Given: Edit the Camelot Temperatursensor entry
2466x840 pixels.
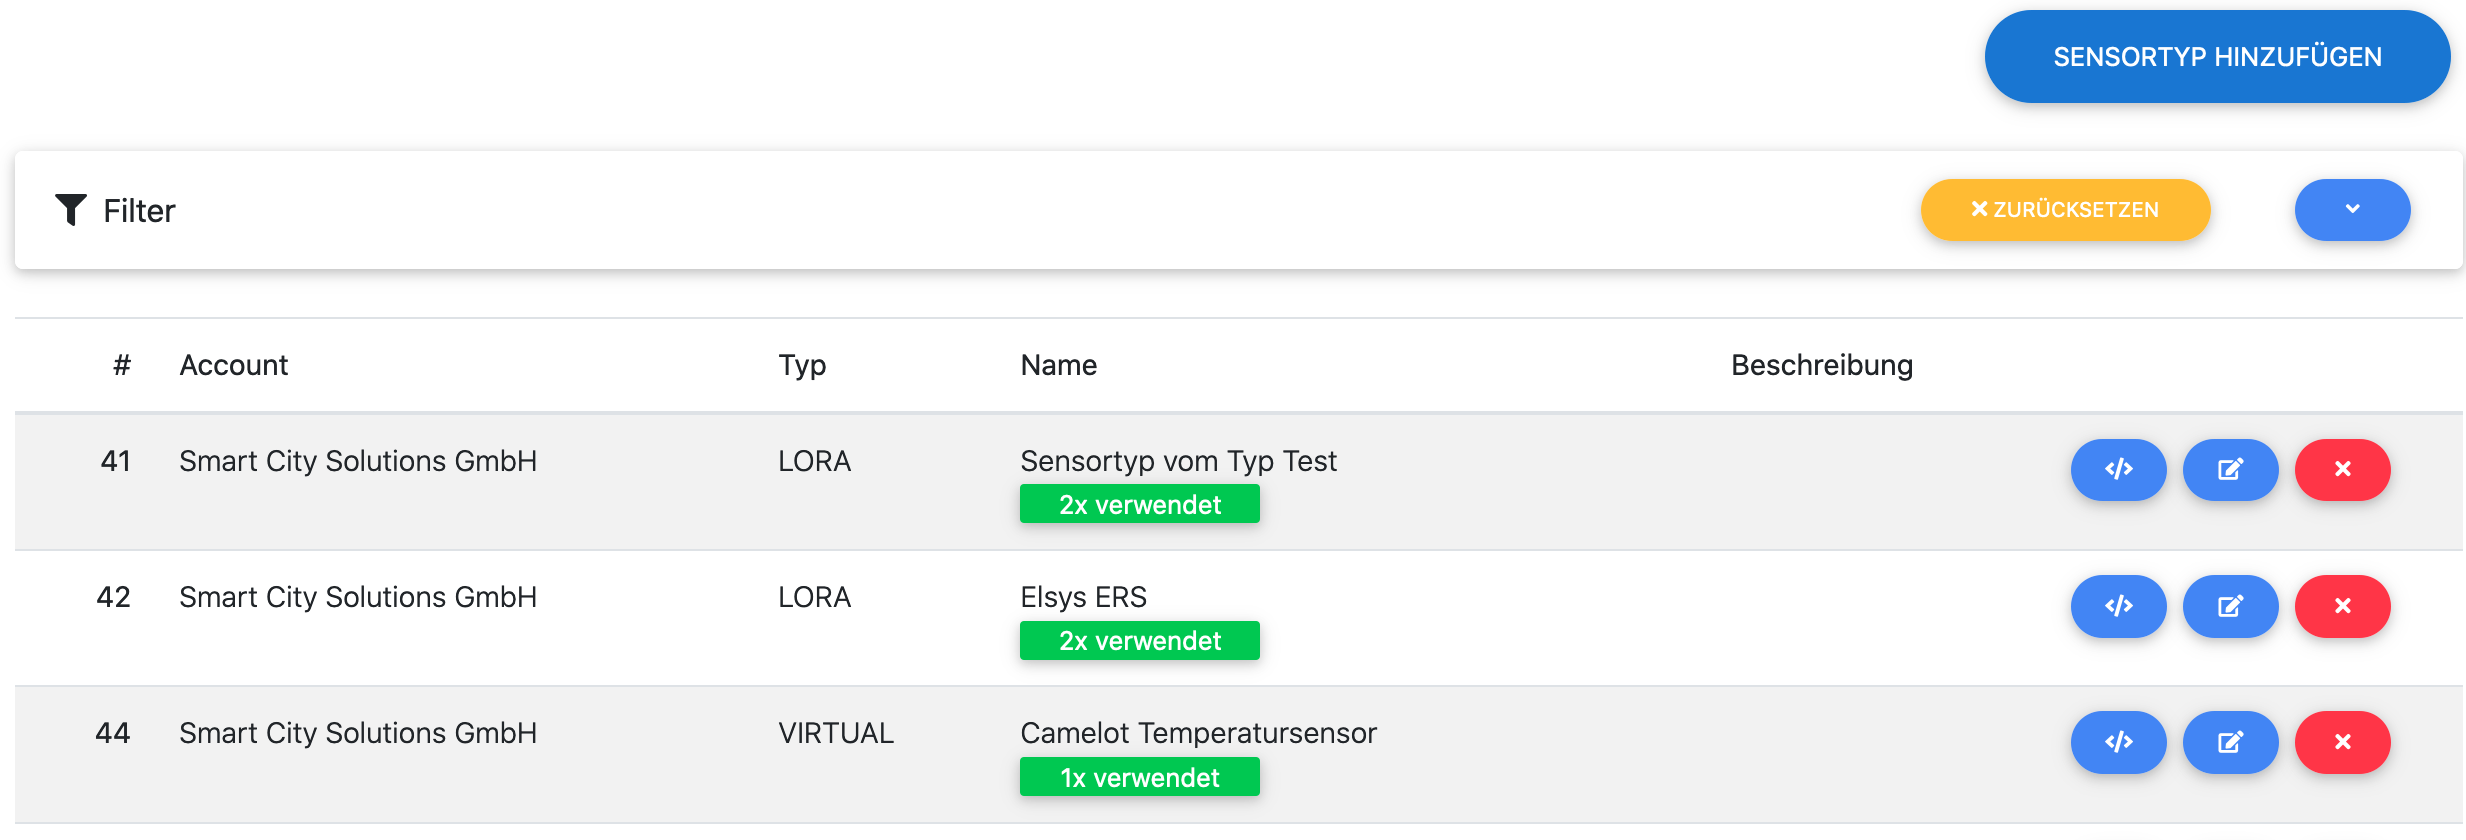Looking at the screenshot, I should (x=2230, y=742).
